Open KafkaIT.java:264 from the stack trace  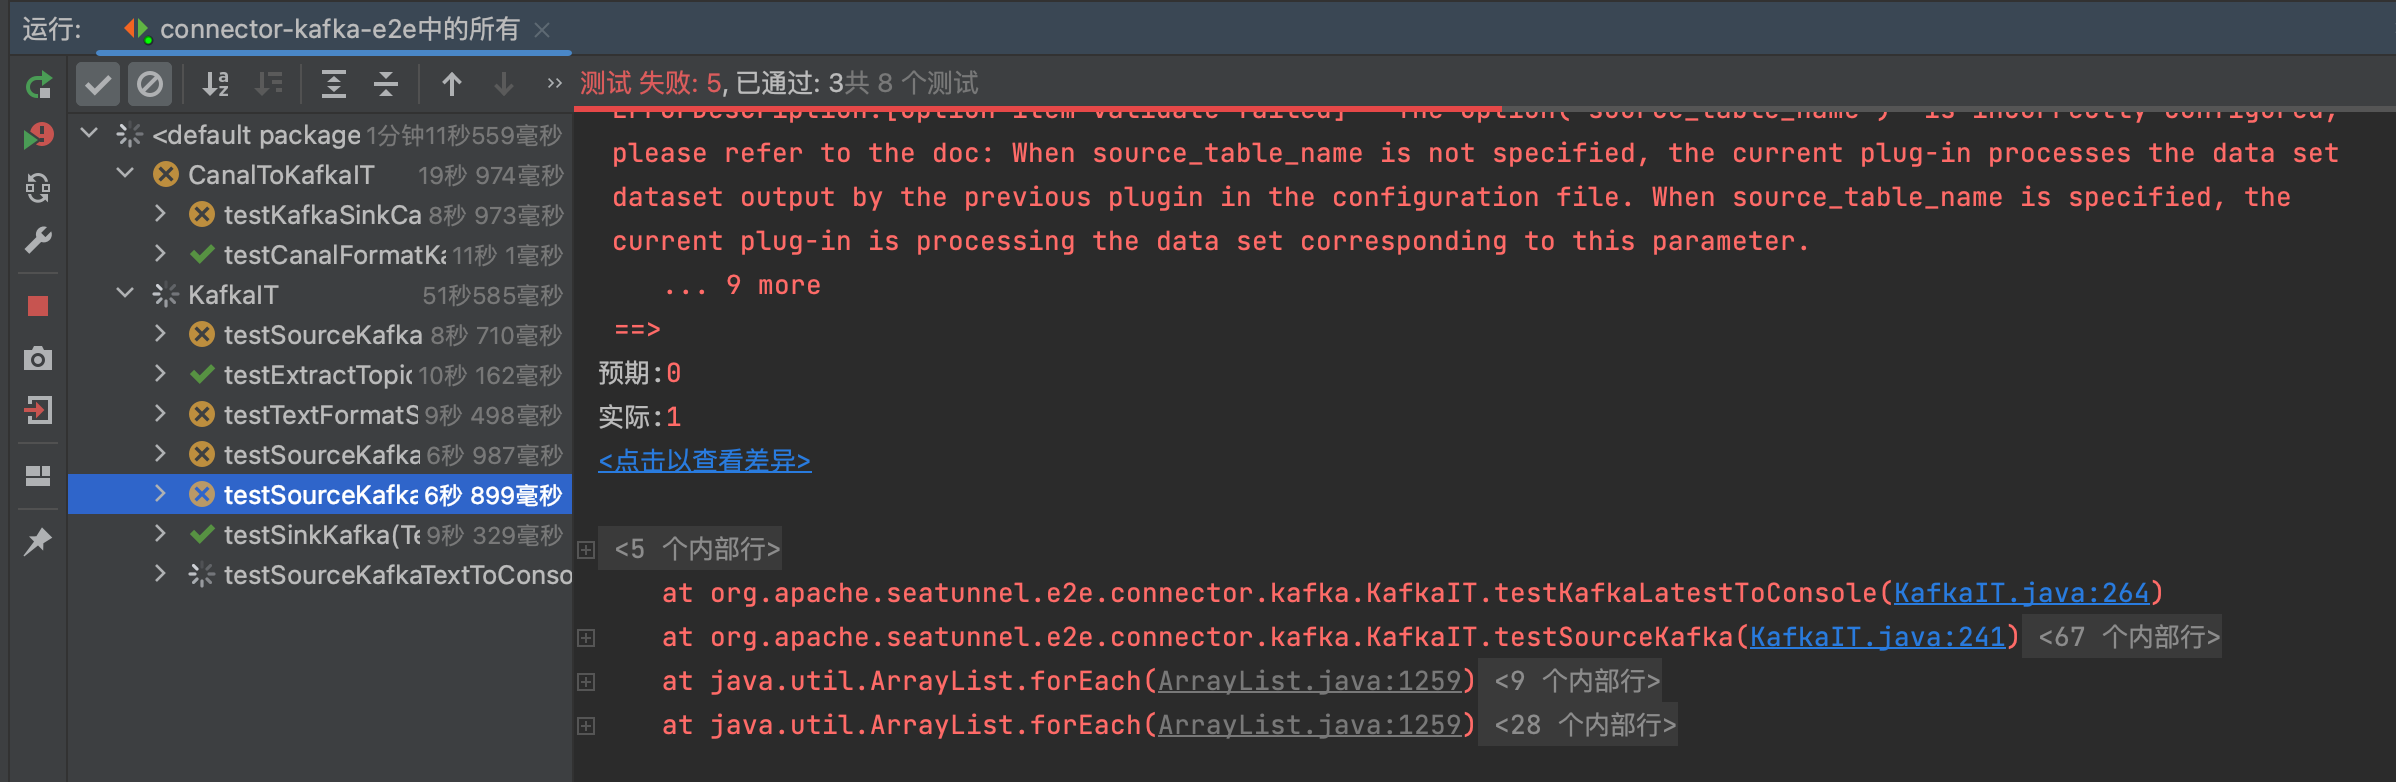(2022, 592)
